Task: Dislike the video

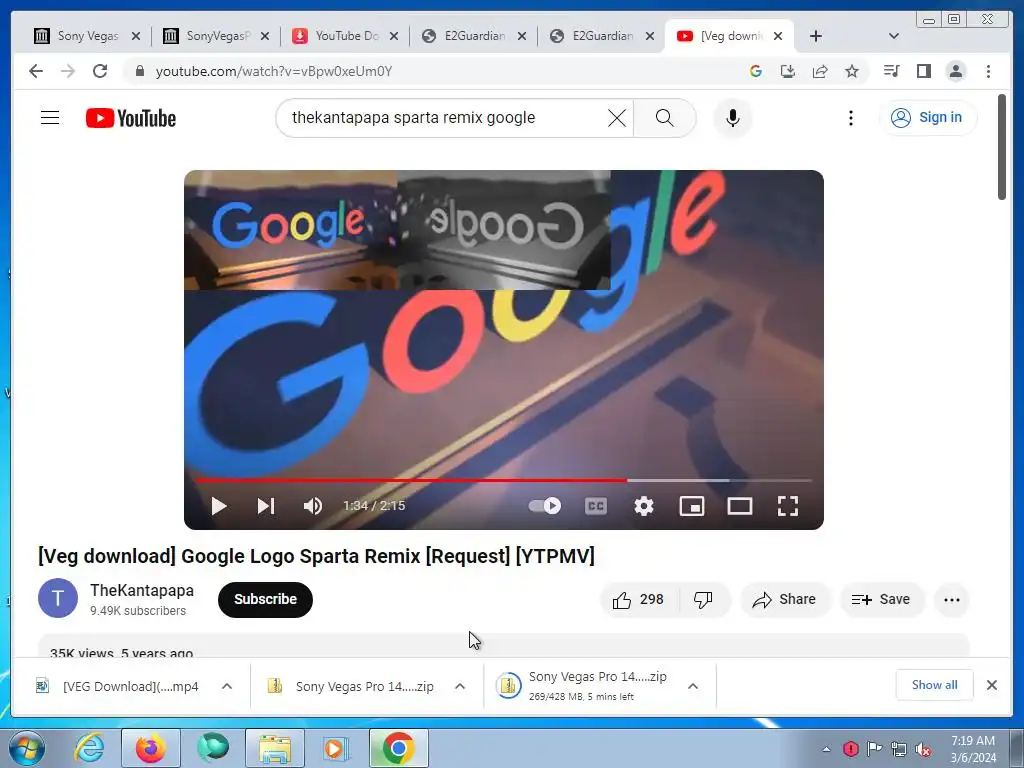Action: click(703, 600)
